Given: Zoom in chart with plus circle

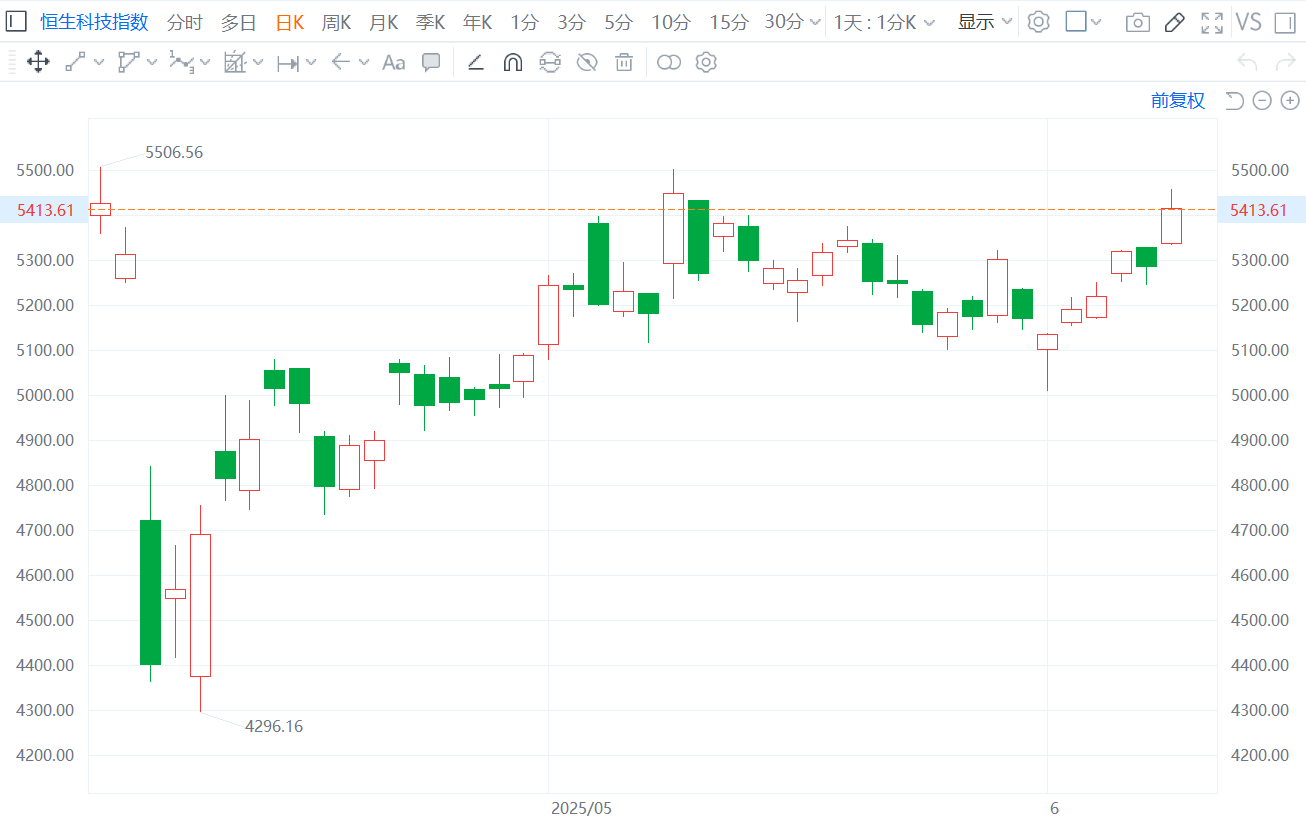Looking at the screenshot, I should coord(1290,100).
